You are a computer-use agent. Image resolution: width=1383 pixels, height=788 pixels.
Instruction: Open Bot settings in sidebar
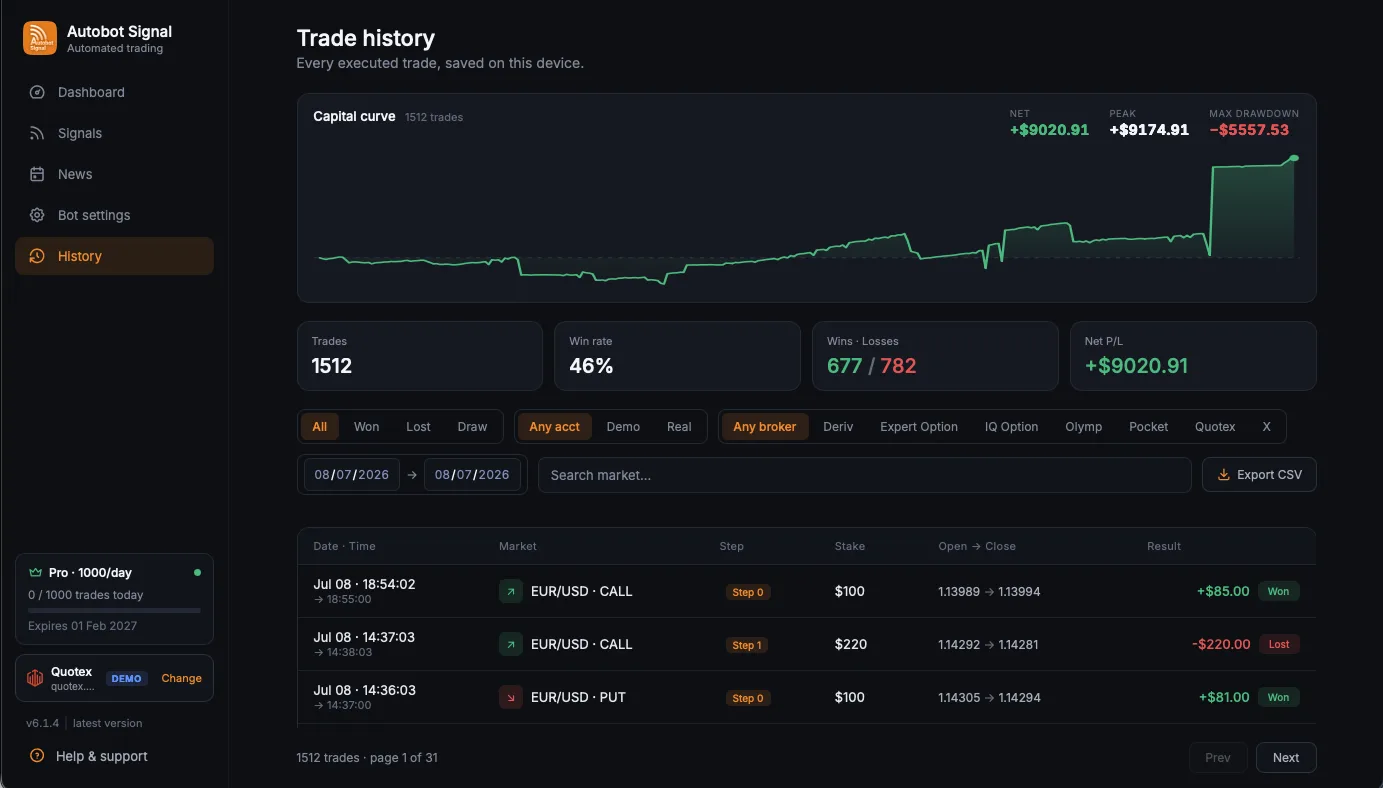point(115,215)
